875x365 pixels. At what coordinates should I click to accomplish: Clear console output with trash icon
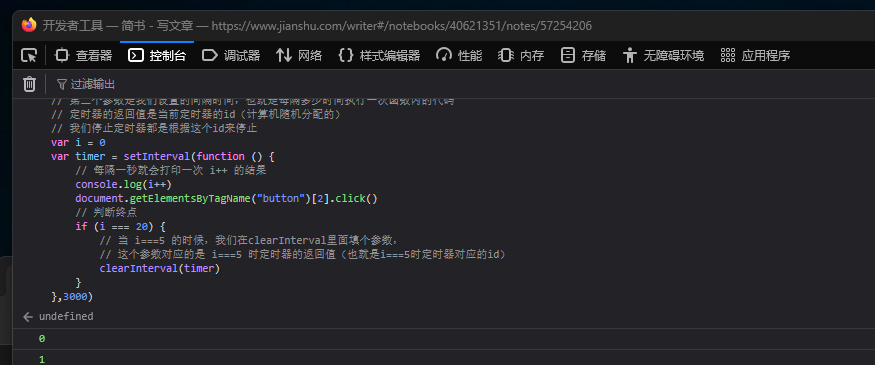pos(29,84)
